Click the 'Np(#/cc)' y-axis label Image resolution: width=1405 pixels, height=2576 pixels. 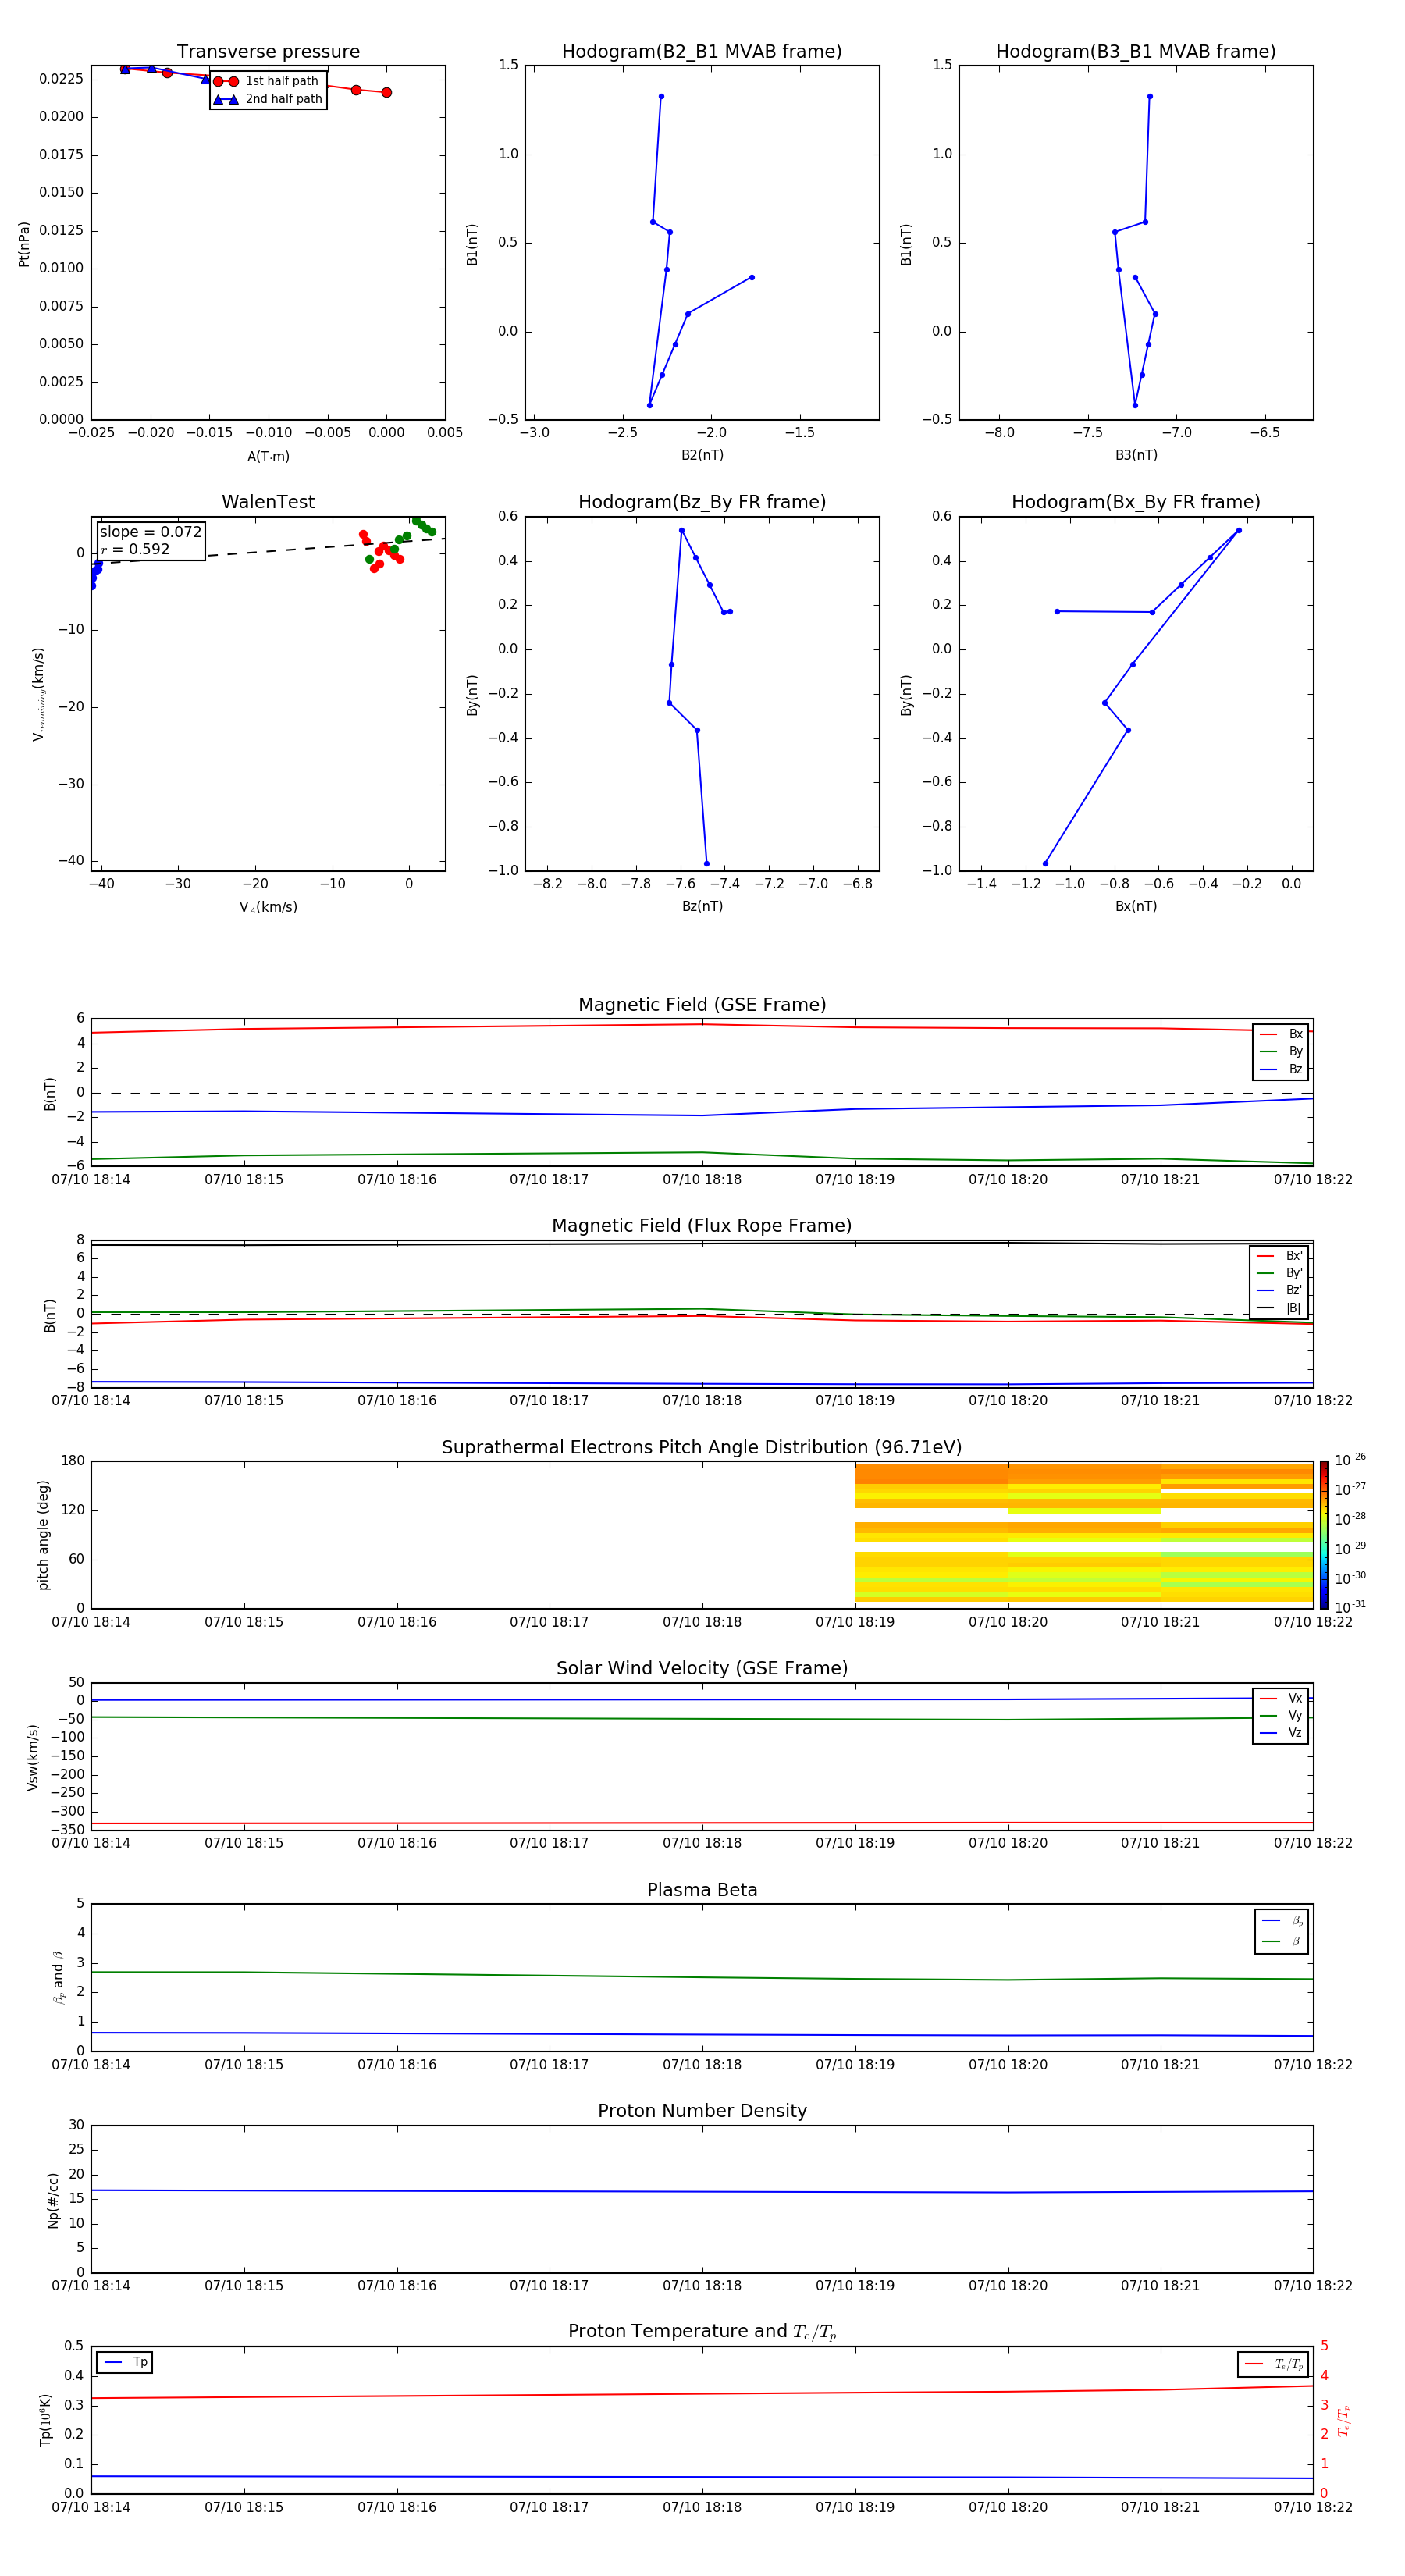pyautogui.click(x=53, y=2201)
